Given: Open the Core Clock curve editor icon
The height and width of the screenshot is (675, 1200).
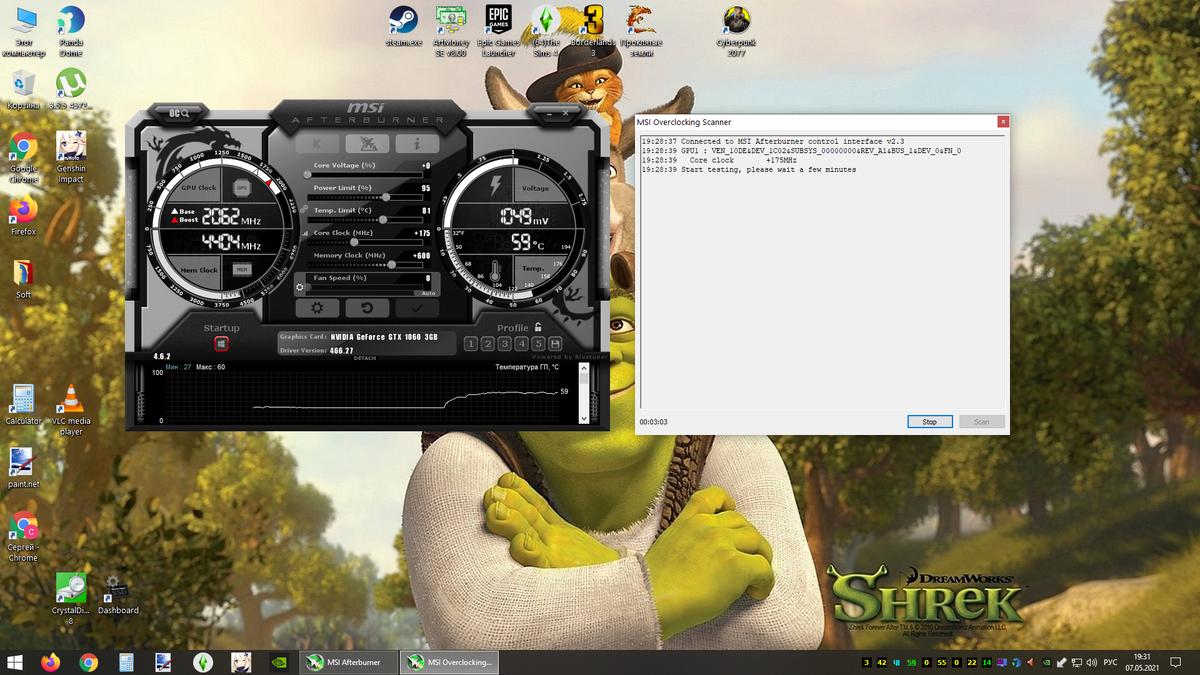Looking at the screenshot, I should click(x=305, y=233).
